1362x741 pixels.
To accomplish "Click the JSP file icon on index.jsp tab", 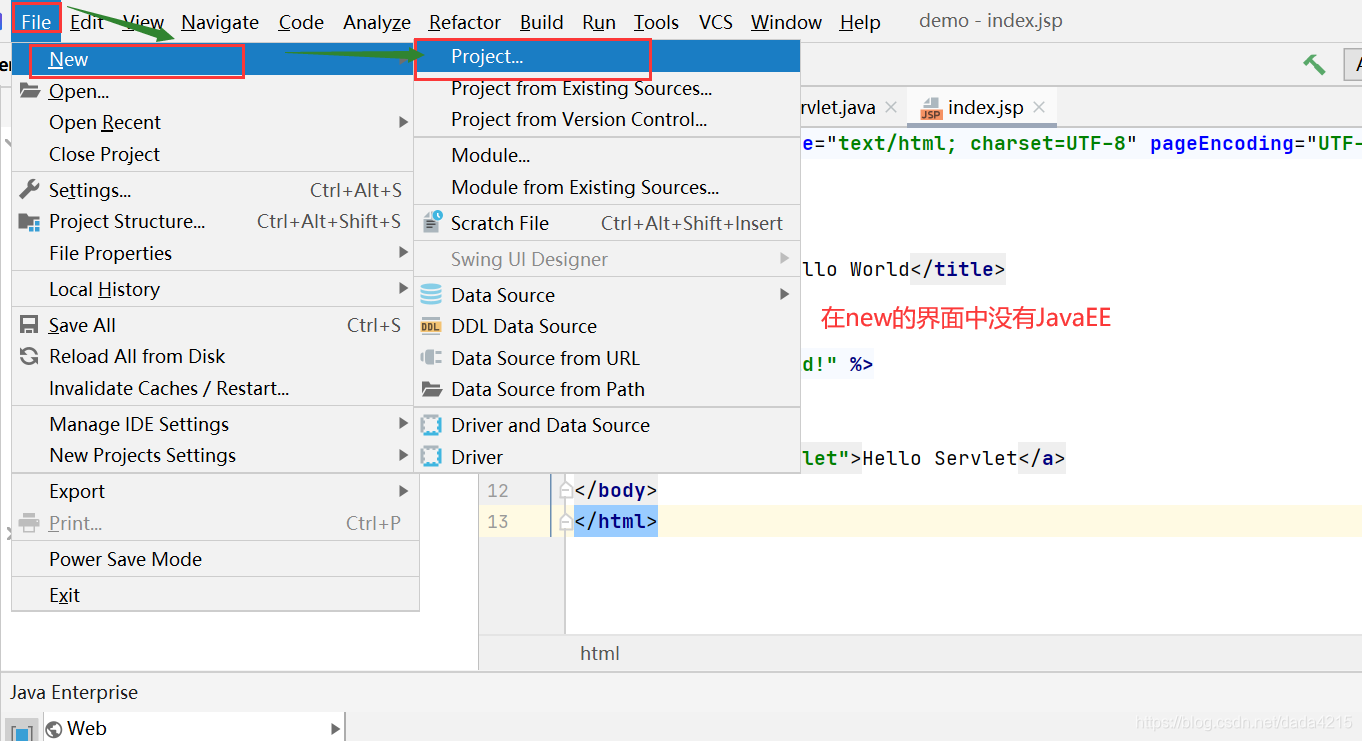I will 931,108.
